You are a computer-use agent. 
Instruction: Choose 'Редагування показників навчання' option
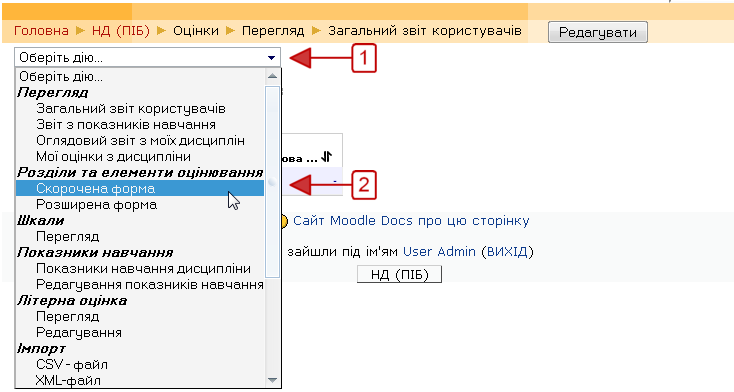[140, 284]
